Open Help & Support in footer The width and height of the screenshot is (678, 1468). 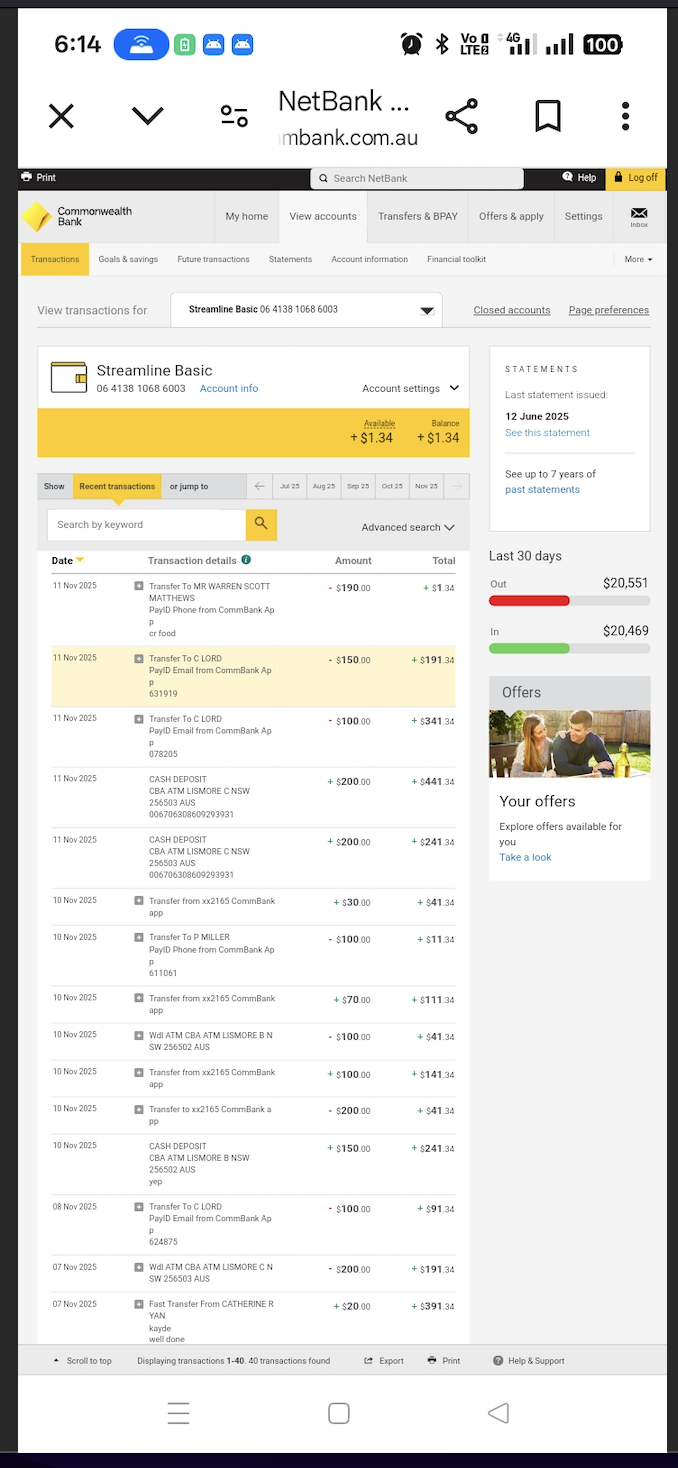[x=529, y=1360]
